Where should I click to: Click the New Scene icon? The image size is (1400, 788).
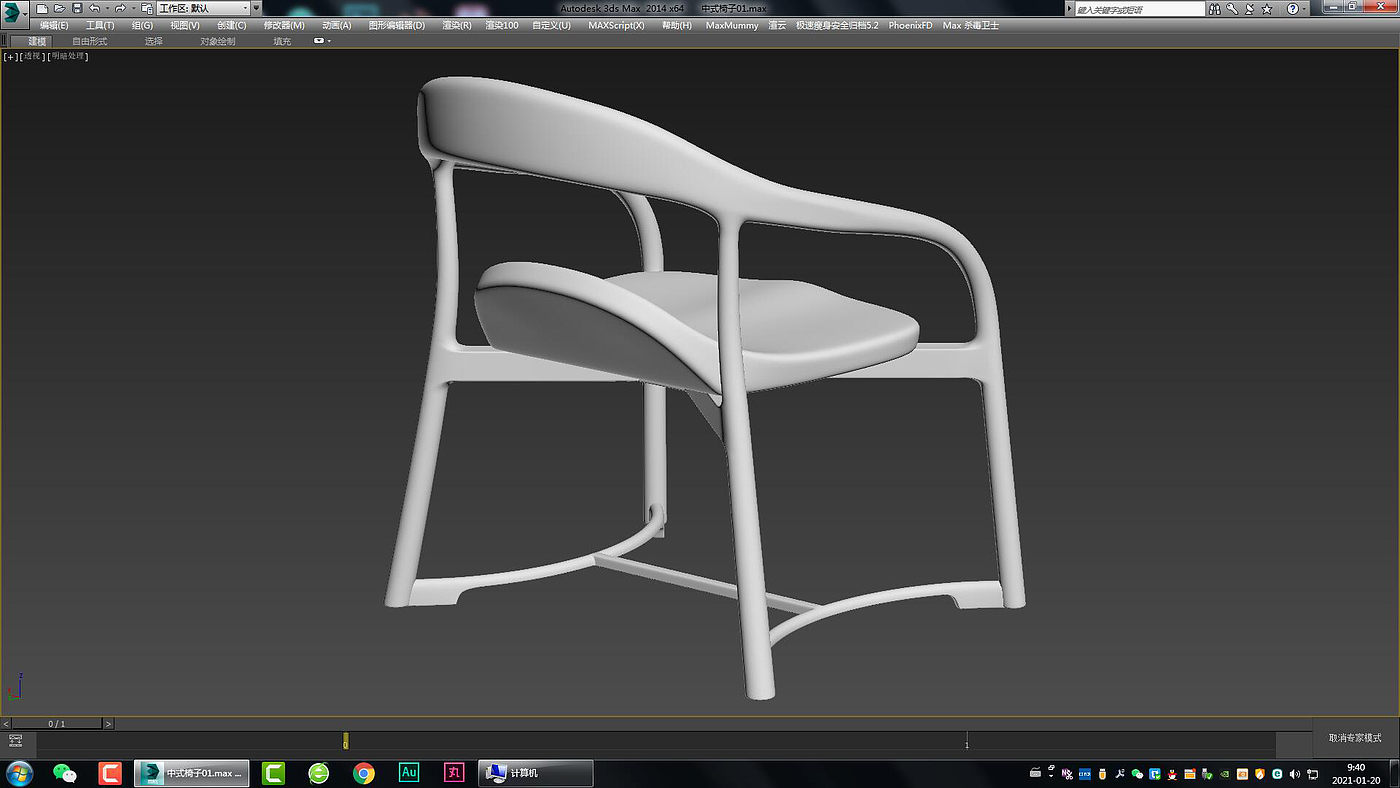point(42,8)
